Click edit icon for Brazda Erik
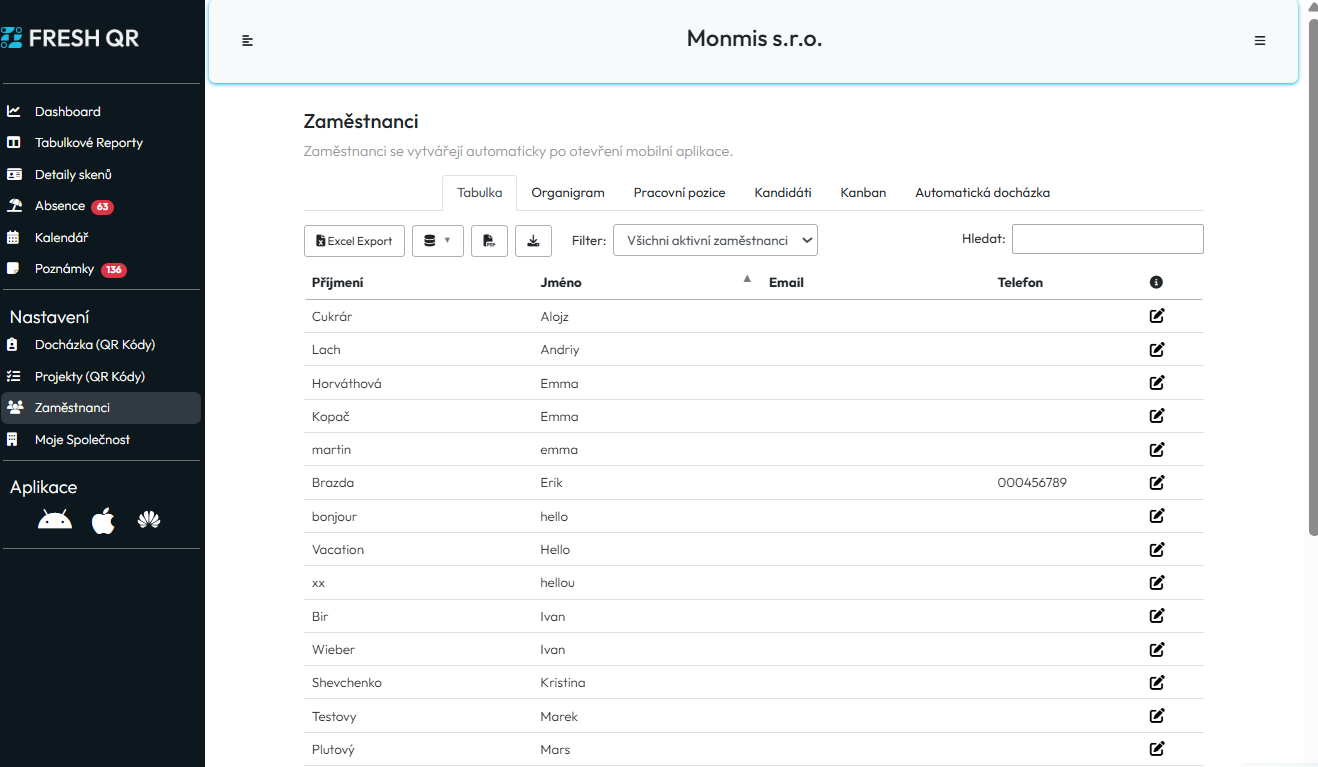This screenshot has width=1318, height=767. [x=1157, y=483]
